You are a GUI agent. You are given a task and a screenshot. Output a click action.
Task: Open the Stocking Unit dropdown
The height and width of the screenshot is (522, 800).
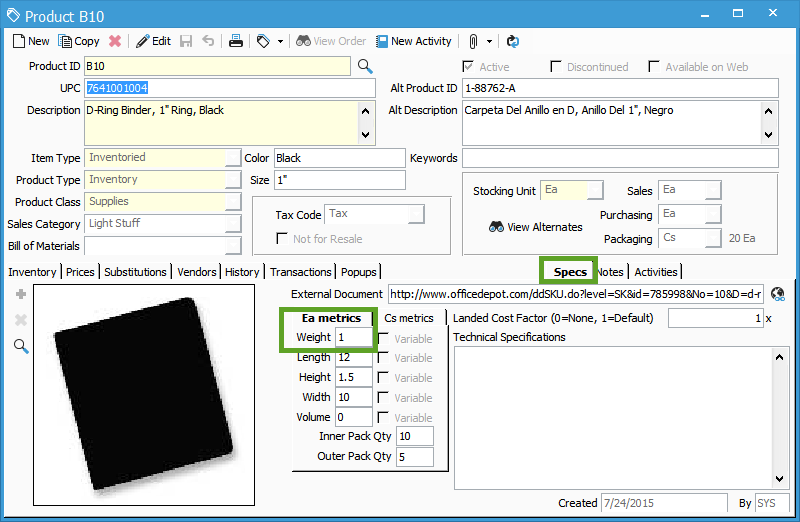point(595,190)
